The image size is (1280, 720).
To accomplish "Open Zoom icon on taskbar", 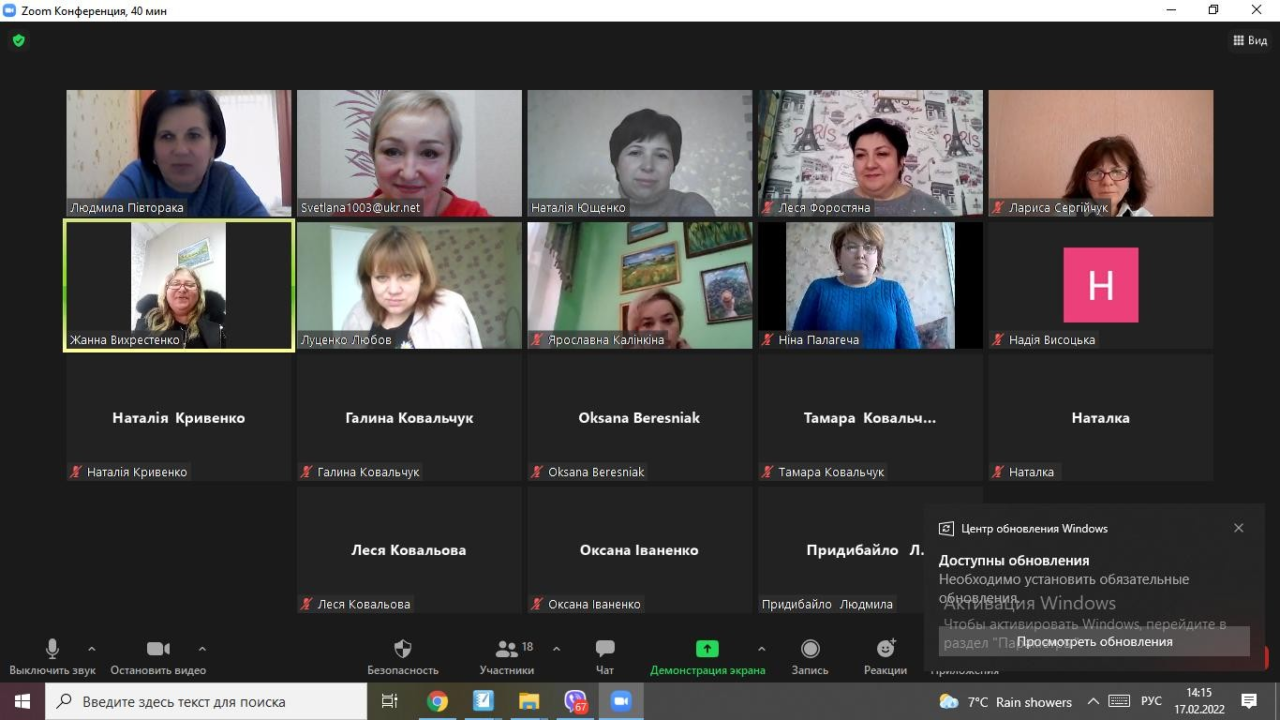I will coord(621,701).
